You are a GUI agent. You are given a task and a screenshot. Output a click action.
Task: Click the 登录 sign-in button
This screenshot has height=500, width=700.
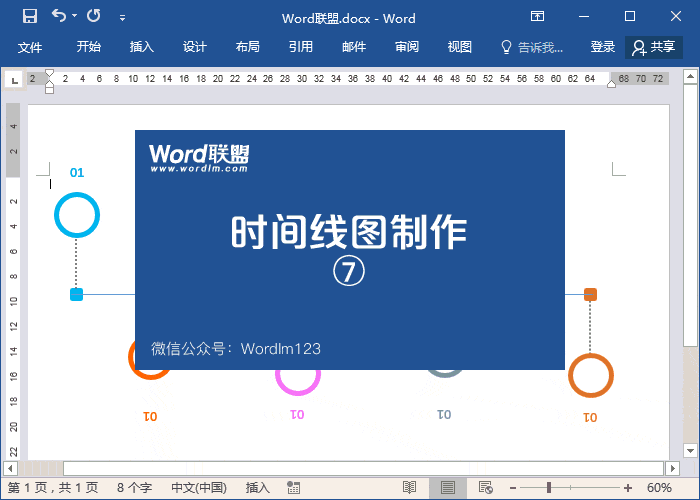[603, 46]
